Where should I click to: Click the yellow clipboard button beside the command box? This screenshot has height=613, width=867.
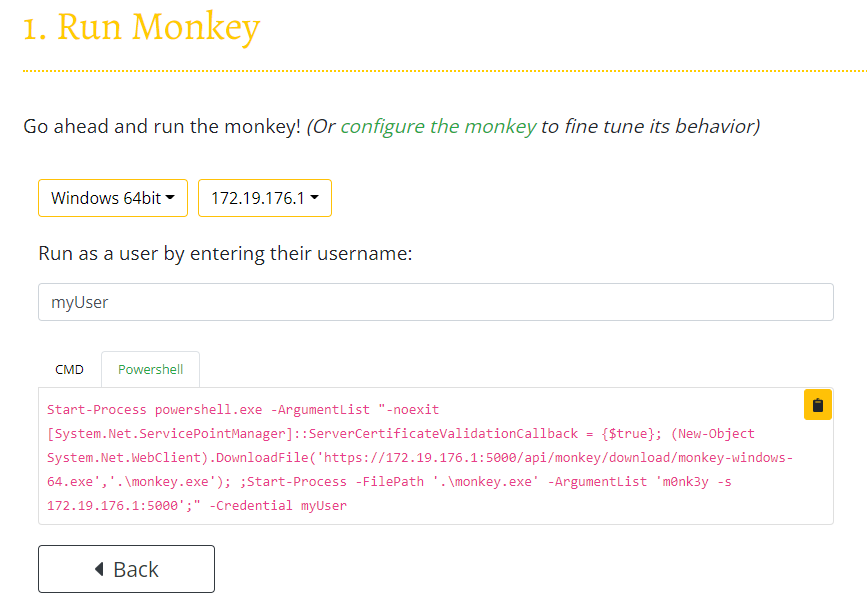coord(817,404)
